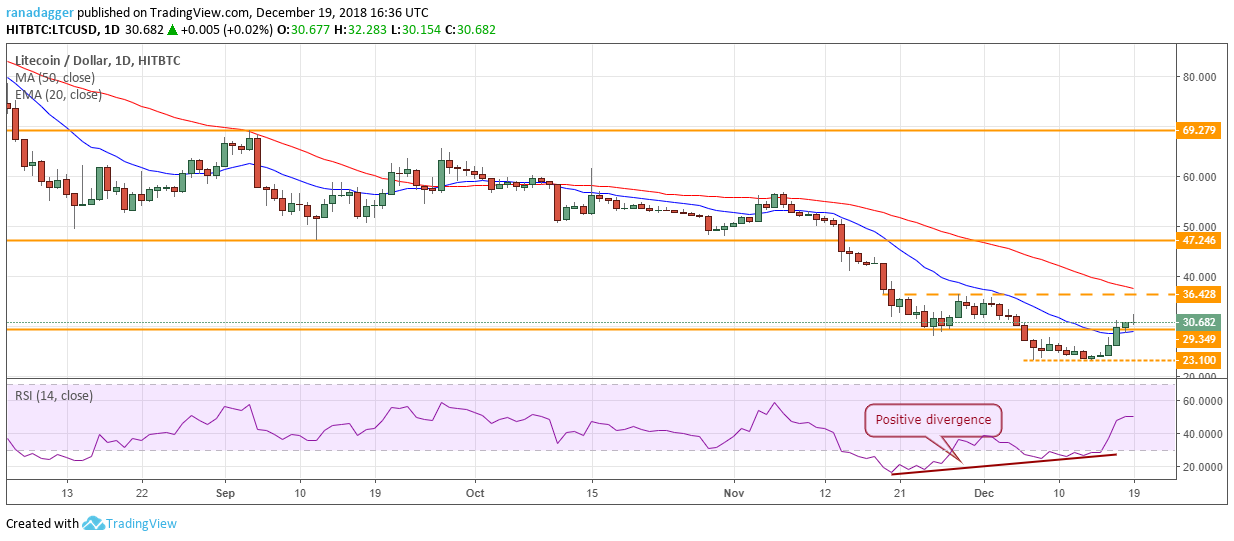The width and height of the screenshot is (1234, 541).
Task: Click the 'Nov' date axis label
Action: click(x=734, y=493)
